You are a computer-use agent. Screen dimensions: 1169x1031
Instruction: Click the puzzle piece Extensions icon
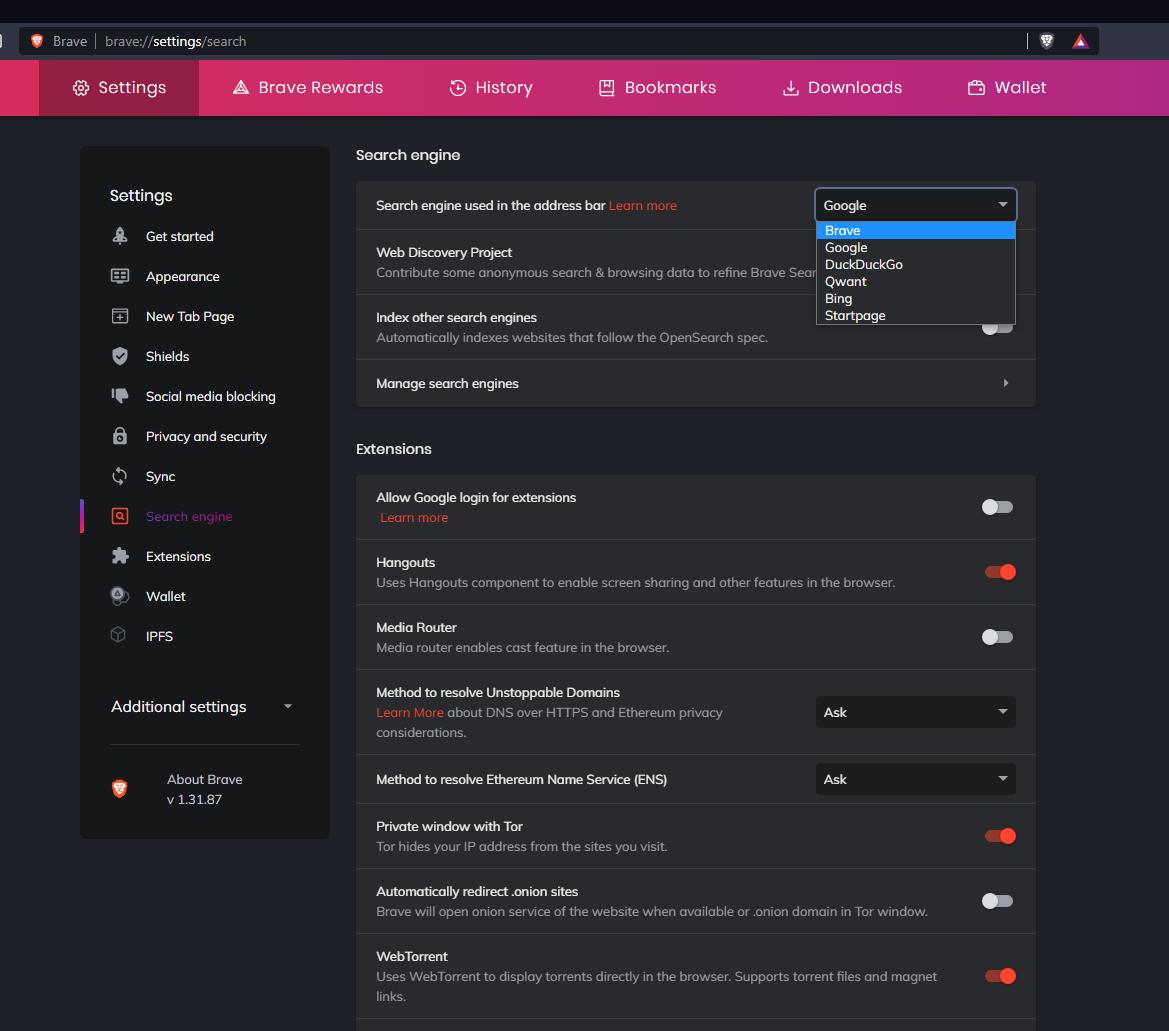coord(119,556)
